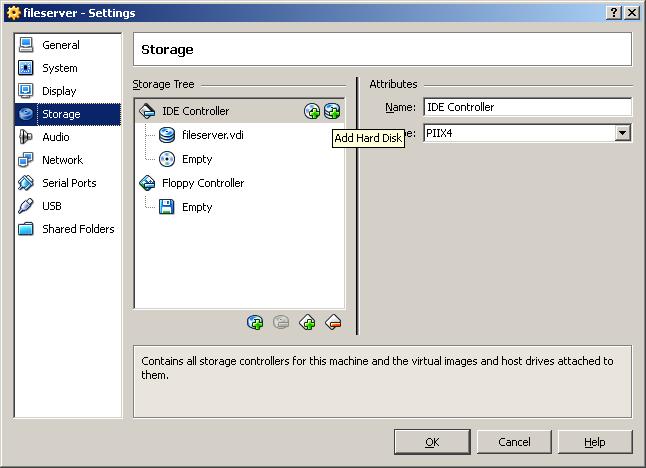Viewport: 646px width, 468px height.
Task: Select the fileserver.vdi hard disk entry
Action: [240, 135]
